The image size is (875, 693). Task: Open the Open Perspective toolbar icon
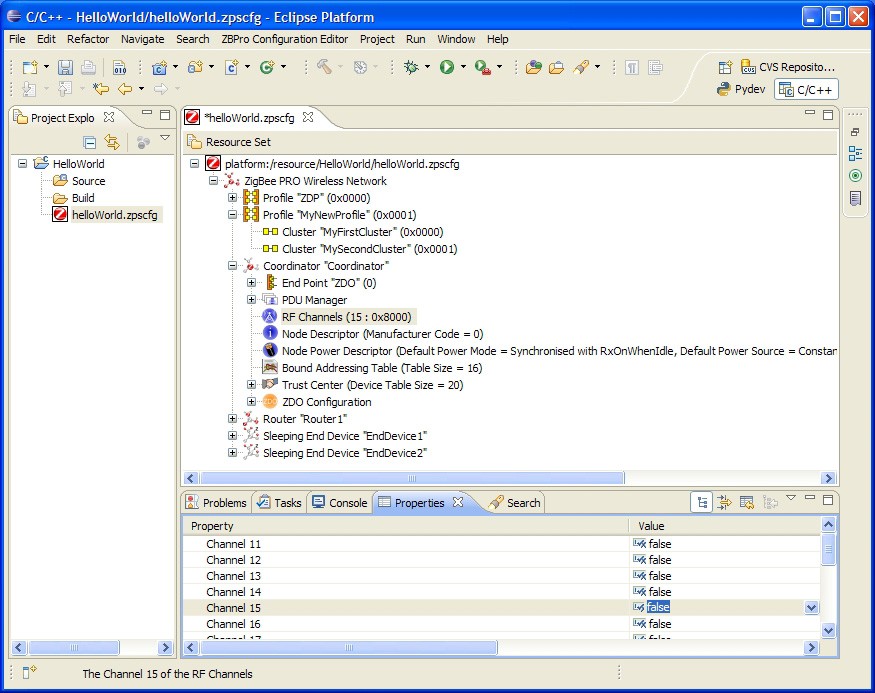(726, 67)
